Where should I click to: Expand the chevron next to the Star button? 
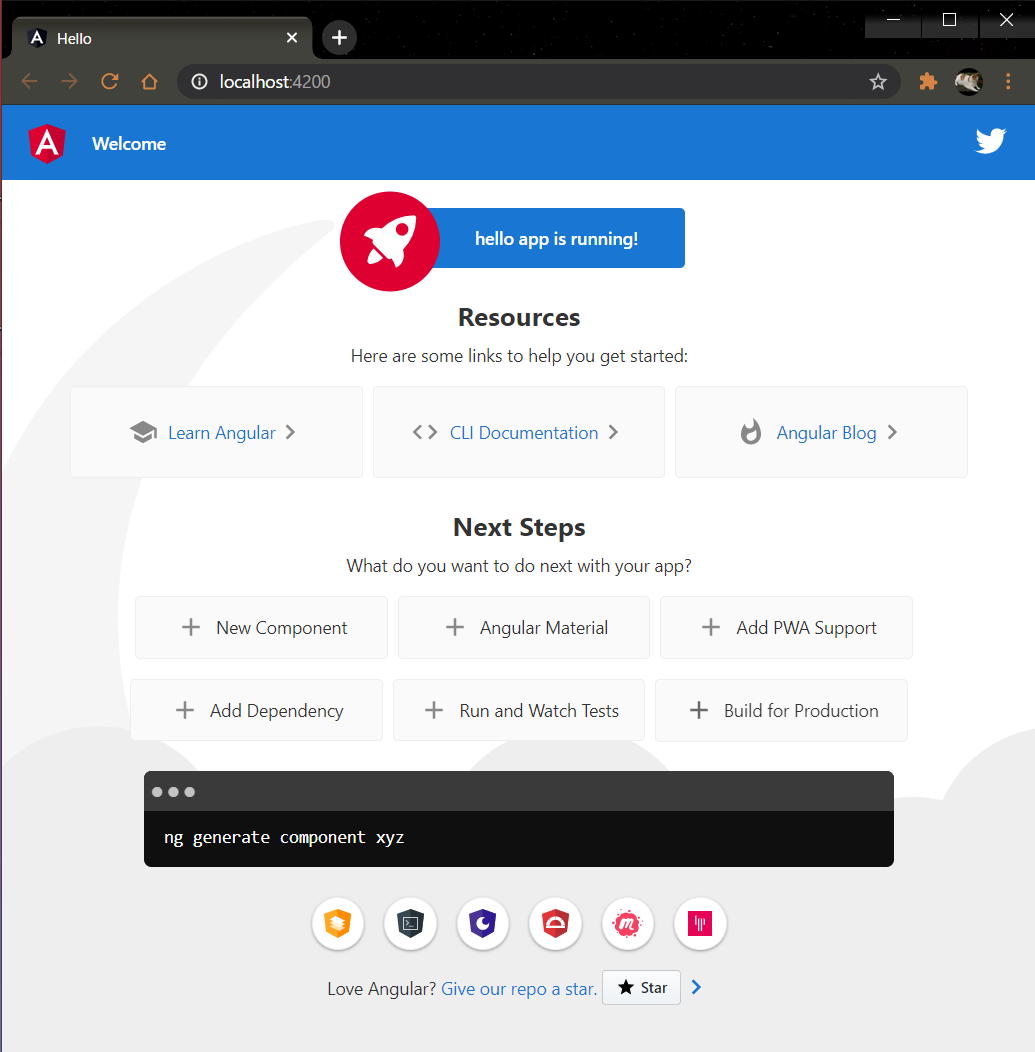pyautogui.click(x=697, y=987)
